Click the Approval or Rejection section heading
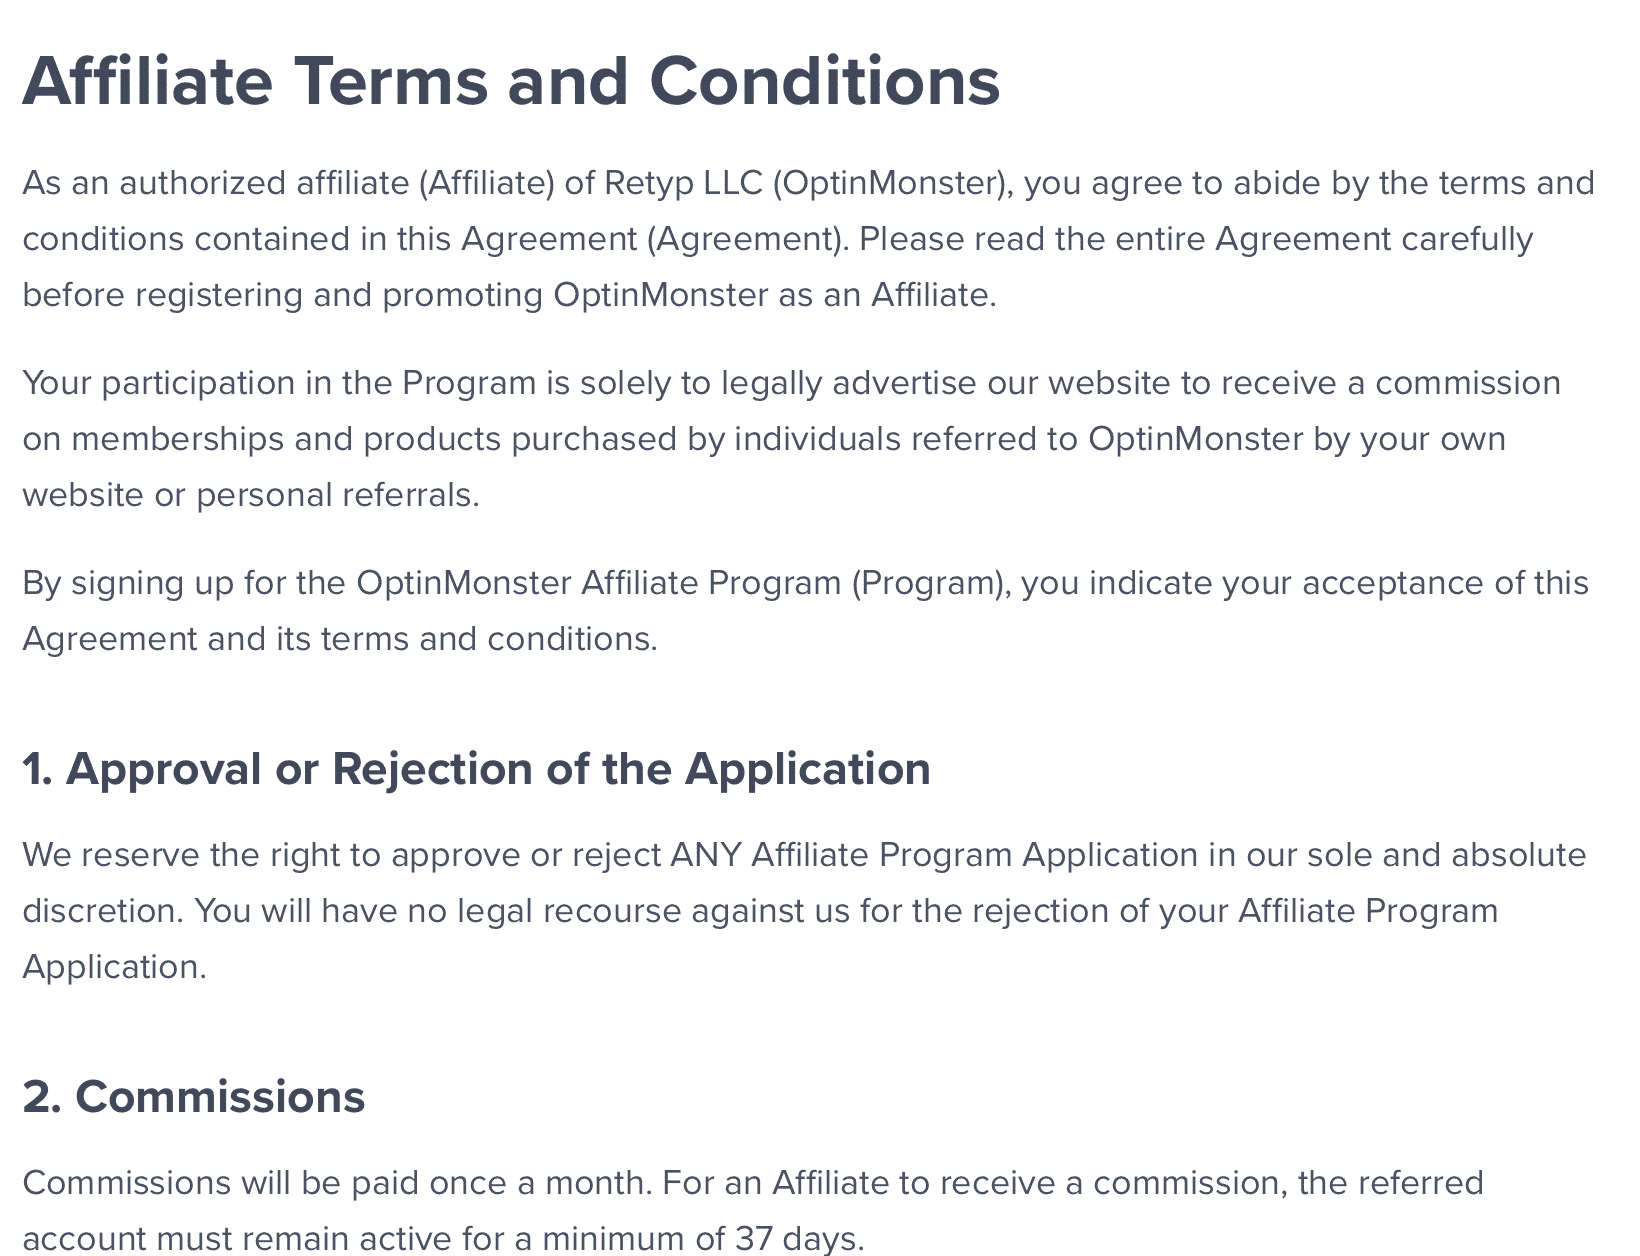Viewport: 1640px width, 1256px height. (x=476, y=768)
